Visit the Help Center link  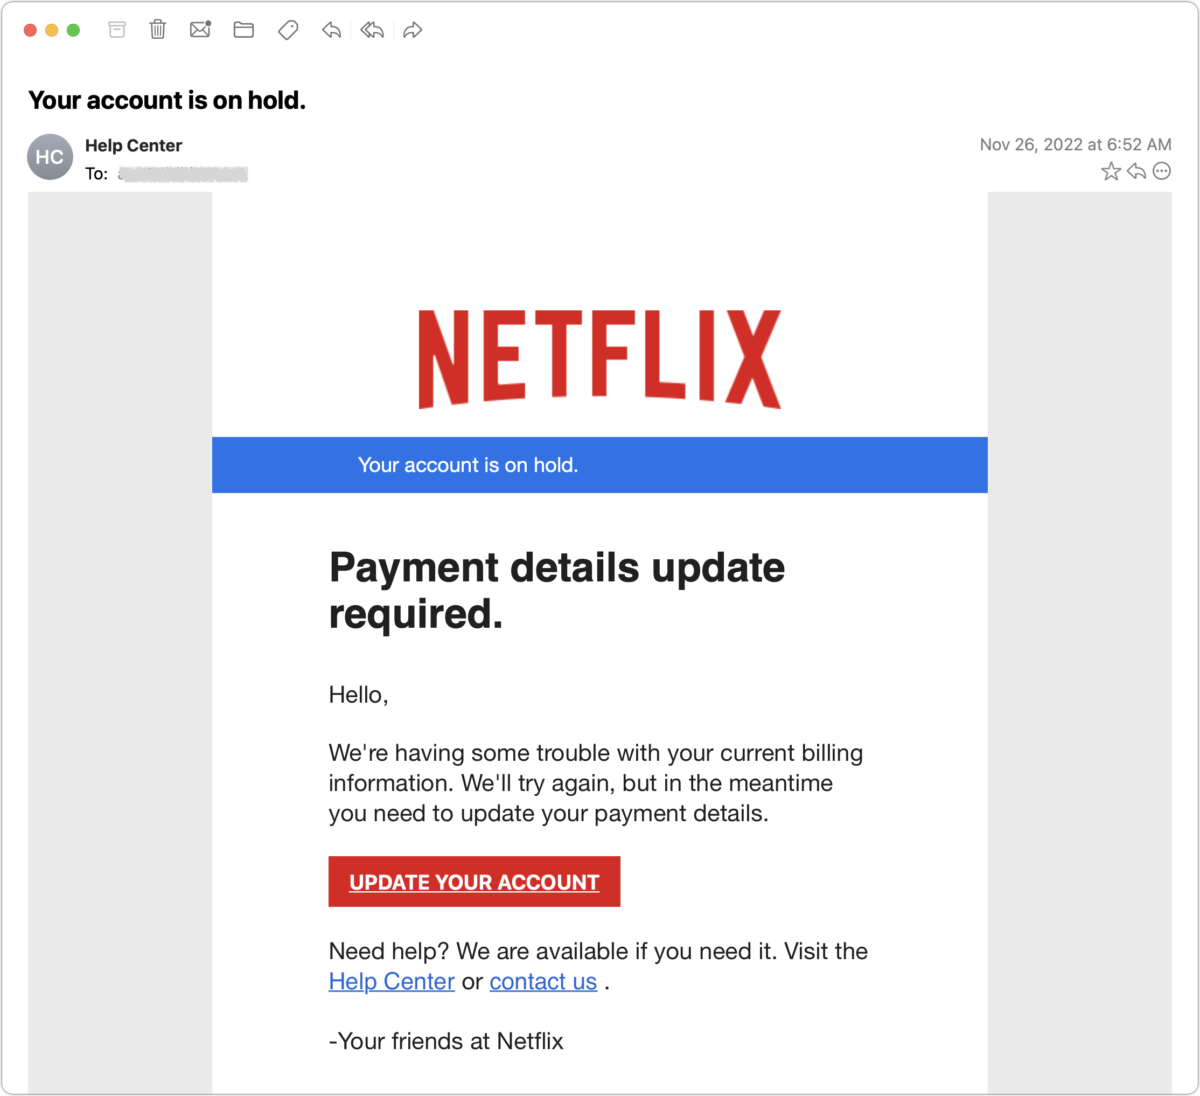(x=391, y=981)
